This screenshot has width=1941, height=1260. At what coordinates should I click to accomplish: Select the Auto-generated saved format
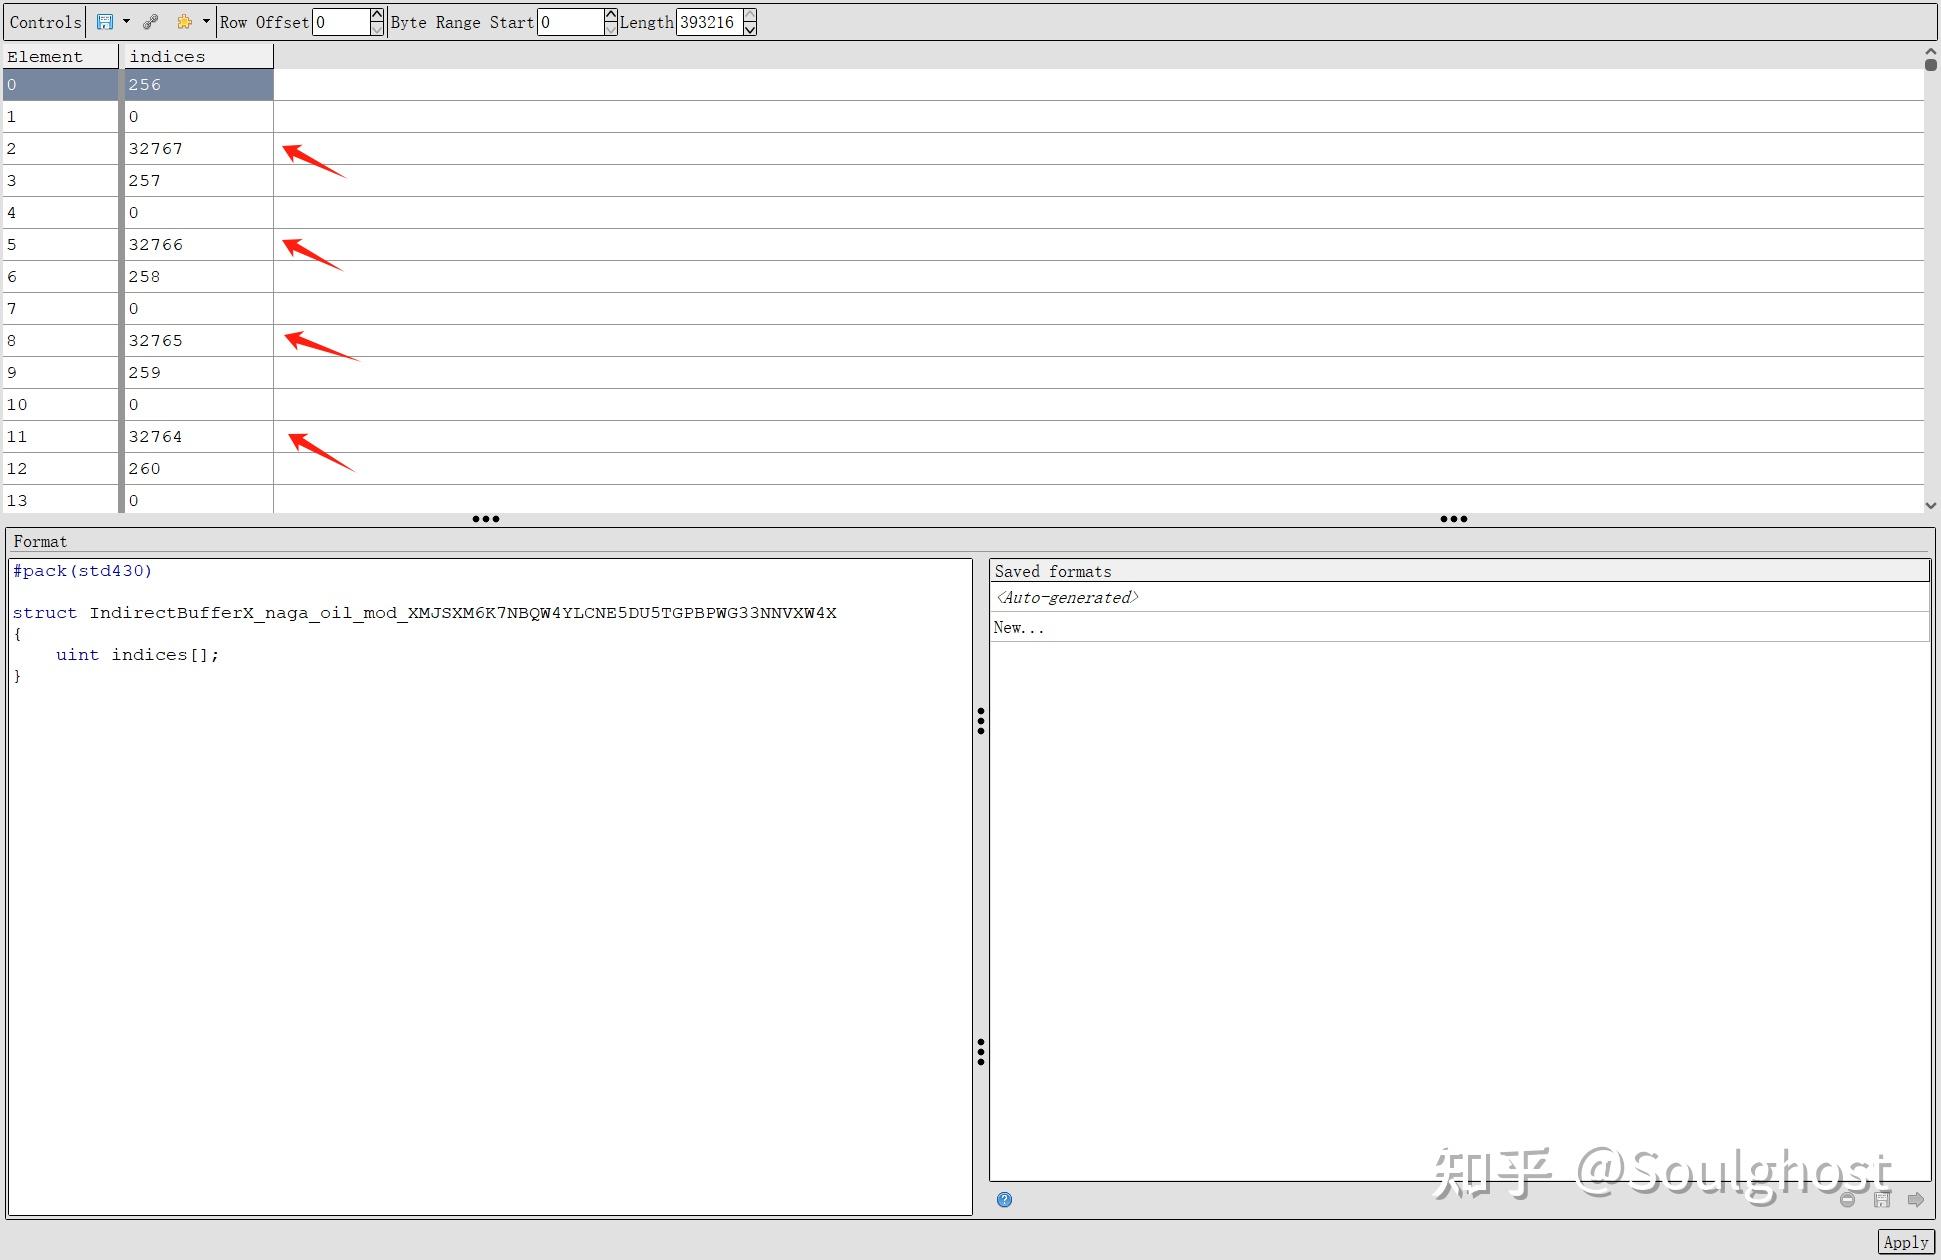pyautogui.click(x=1066, y=598)
